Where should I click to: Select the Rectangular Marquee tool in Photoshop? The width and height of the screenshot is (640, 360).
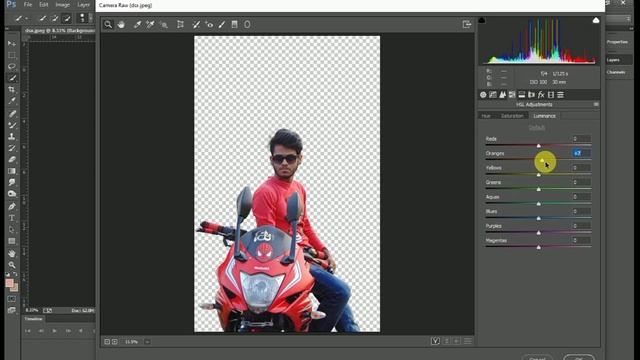click(12, 55)
